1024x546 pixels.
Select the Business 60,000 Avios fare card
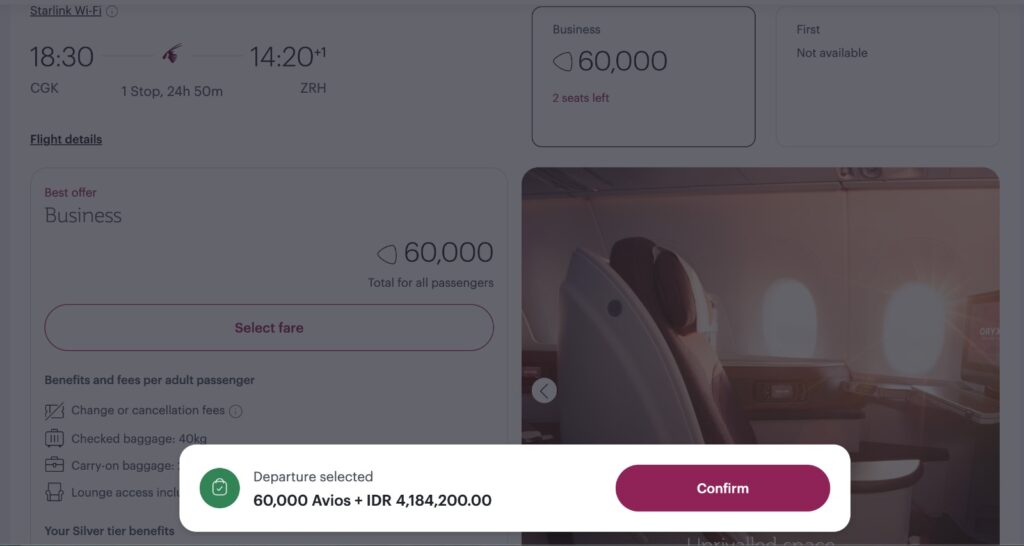[x=643, y=76]
